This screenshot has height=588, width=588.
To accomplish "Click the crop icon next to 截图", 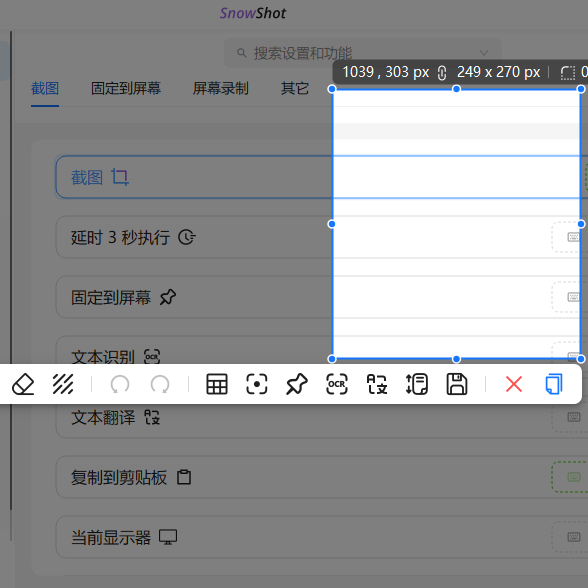I will [x=120, y=177].
